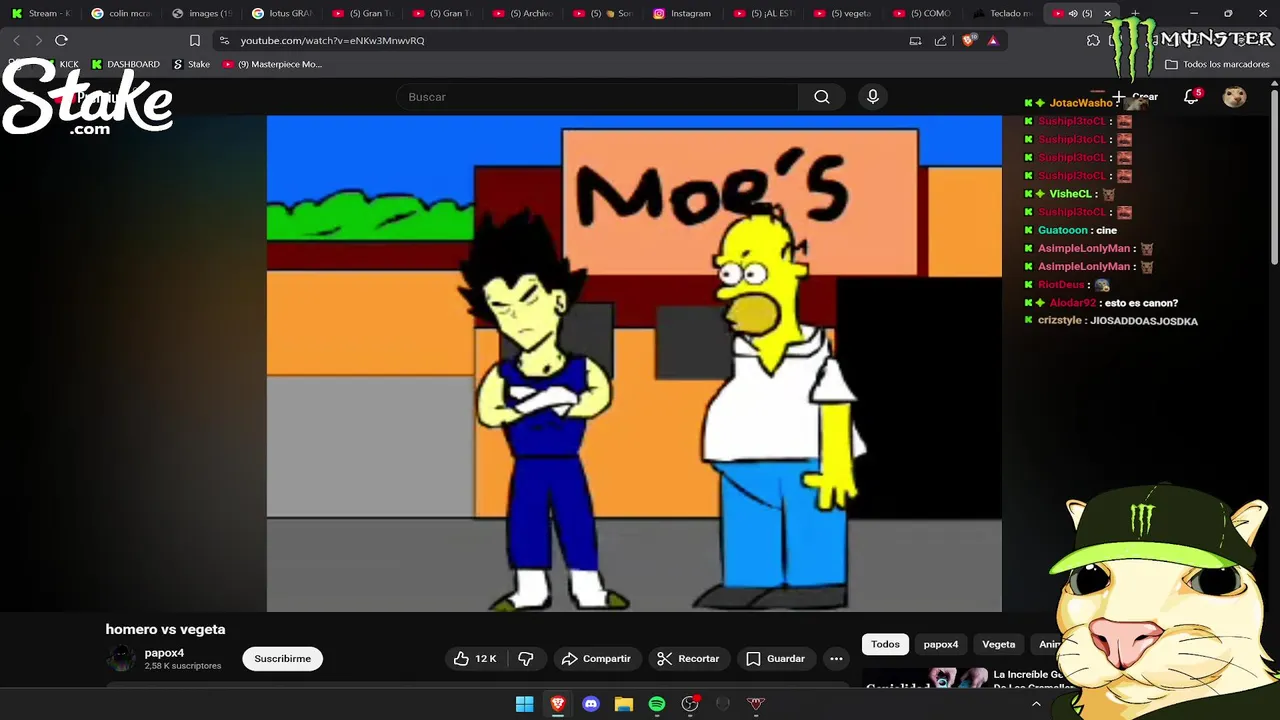This screenshot has width=1280, height=720.
Task: Save the video with Guardar
Action: 776,659
